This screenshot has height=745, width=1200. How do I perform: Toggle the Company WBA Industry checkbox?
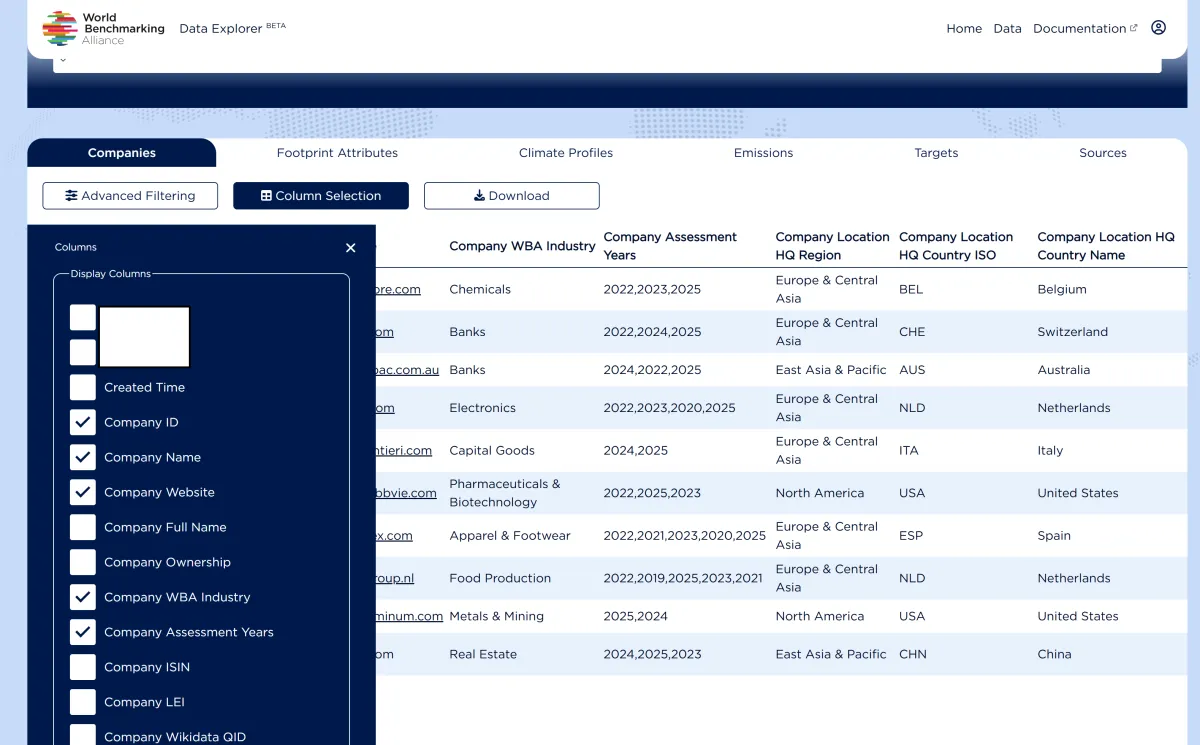(83, 597)
